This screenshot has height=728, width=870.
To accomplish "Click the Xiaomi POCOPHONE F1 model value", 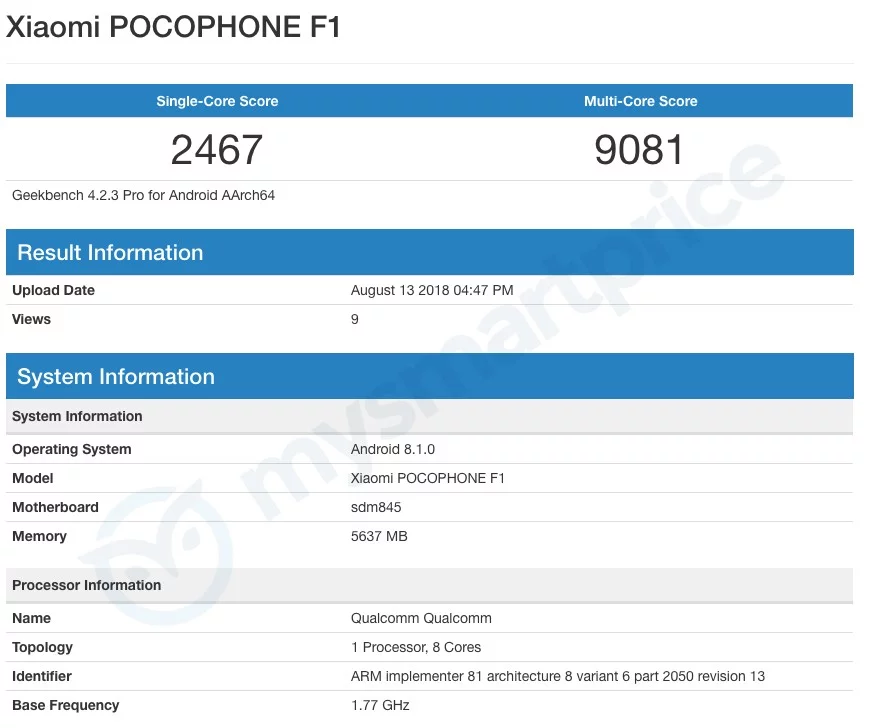I will [x=428, y=478].
